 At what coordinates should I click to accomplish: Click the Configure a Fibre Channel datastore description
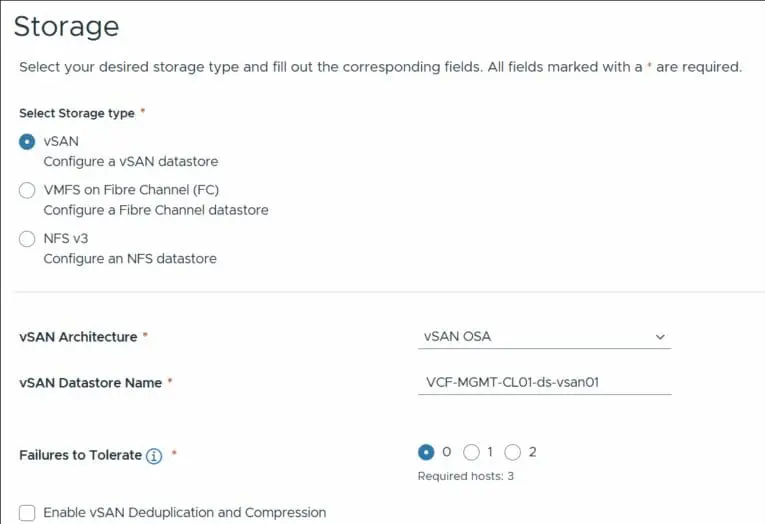coord(156,211)
